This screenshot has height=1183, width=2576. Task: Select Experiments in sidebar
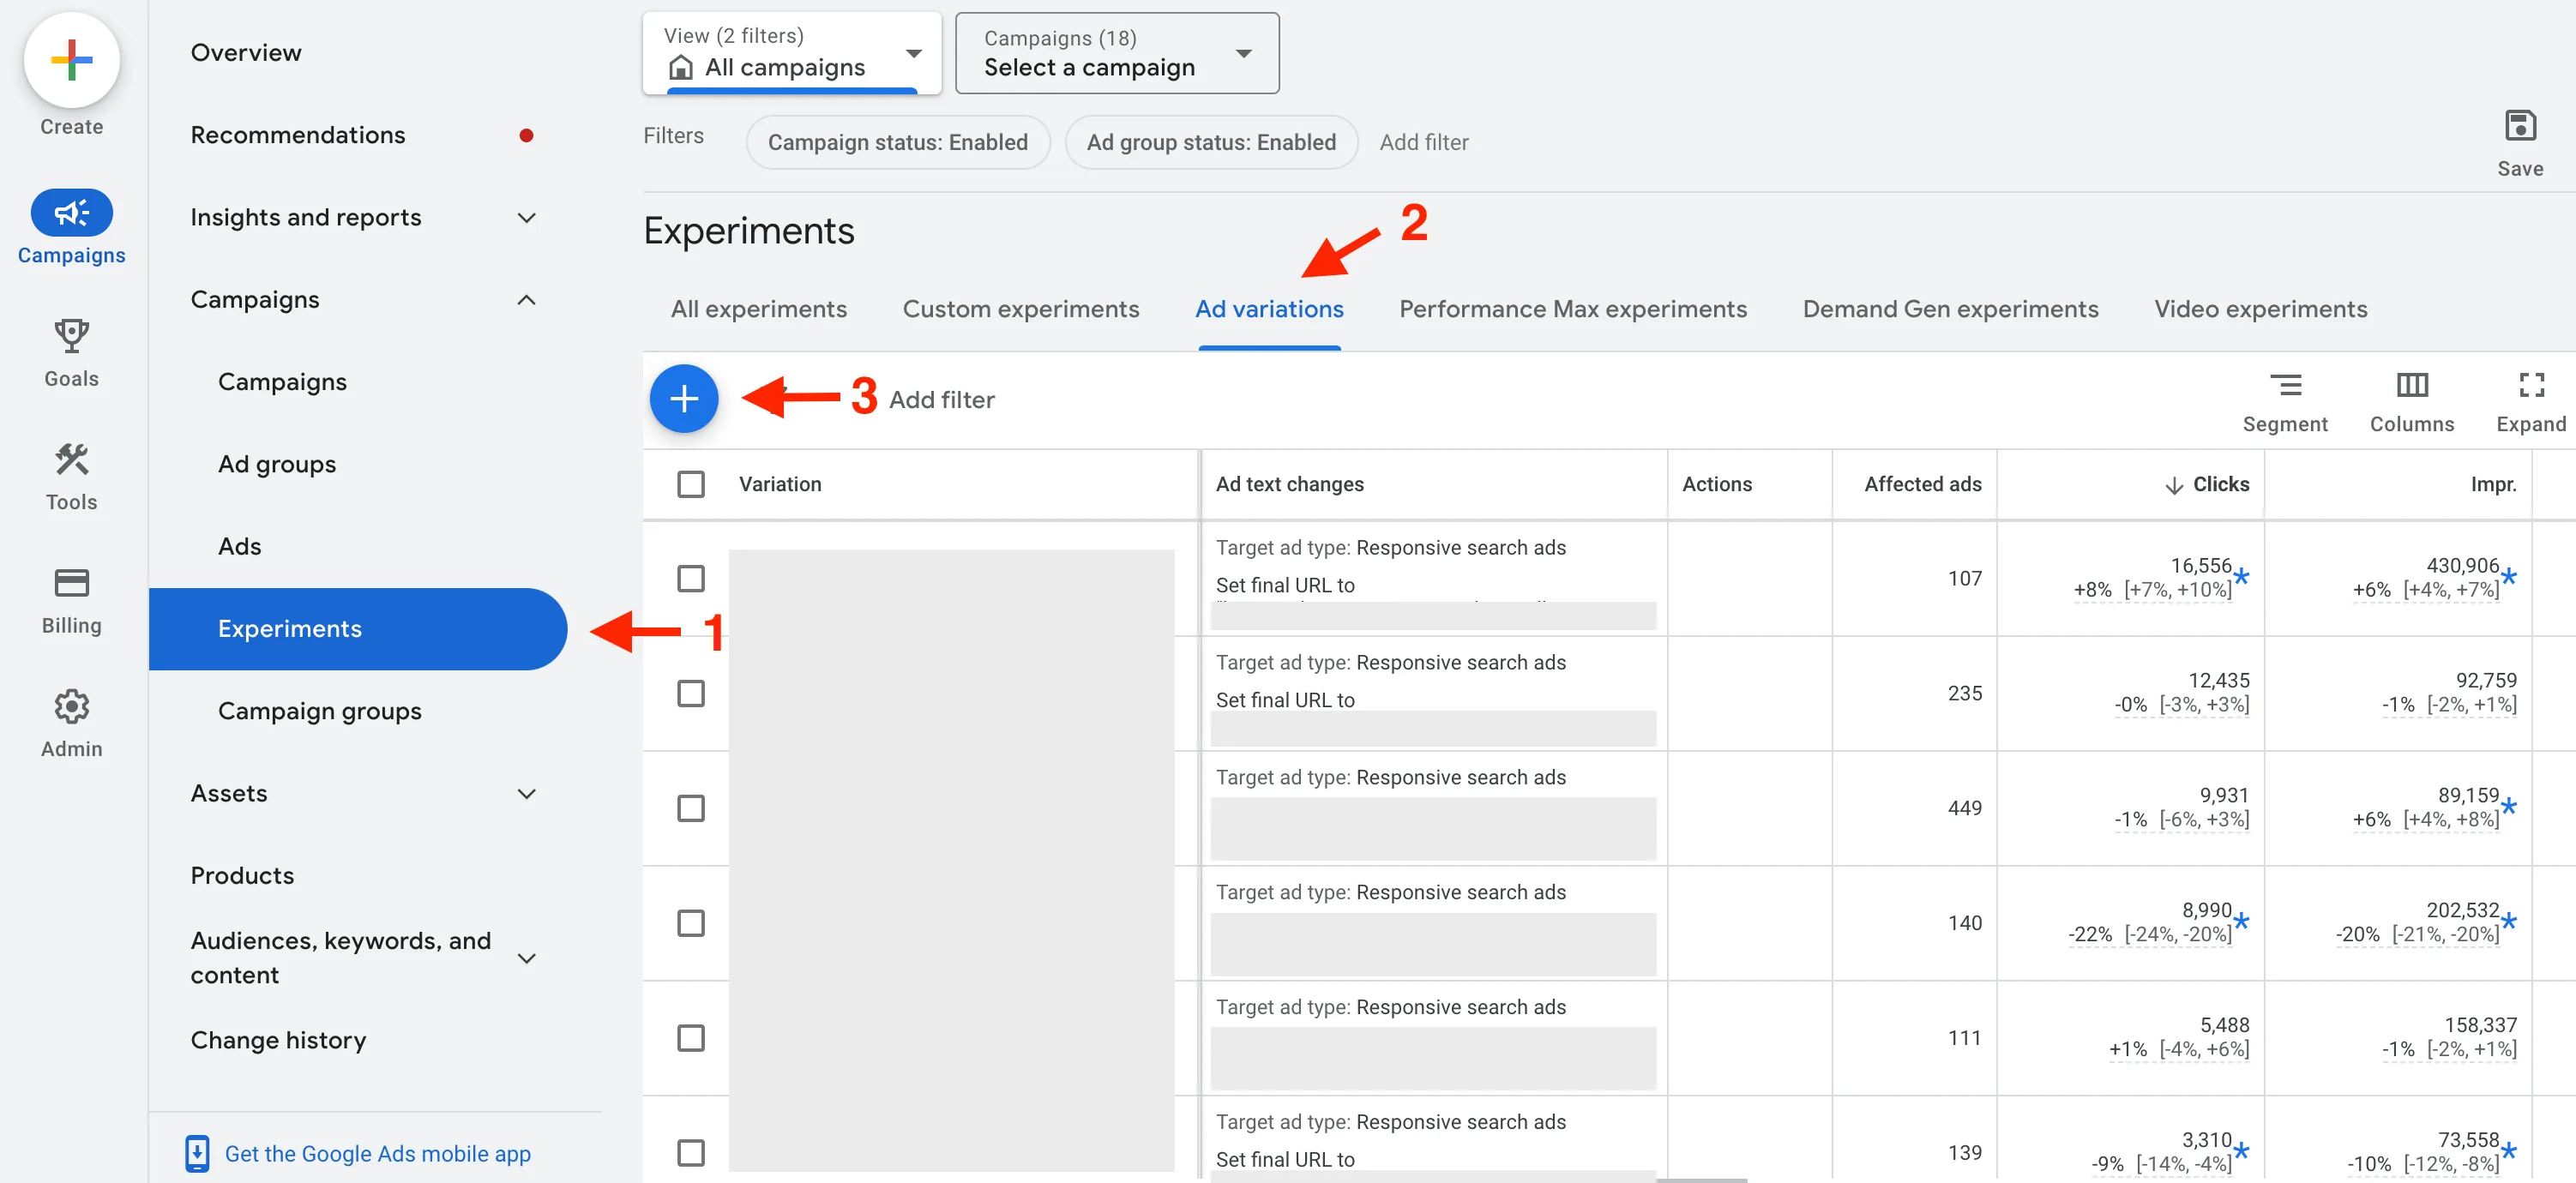[x=358, y=629]
